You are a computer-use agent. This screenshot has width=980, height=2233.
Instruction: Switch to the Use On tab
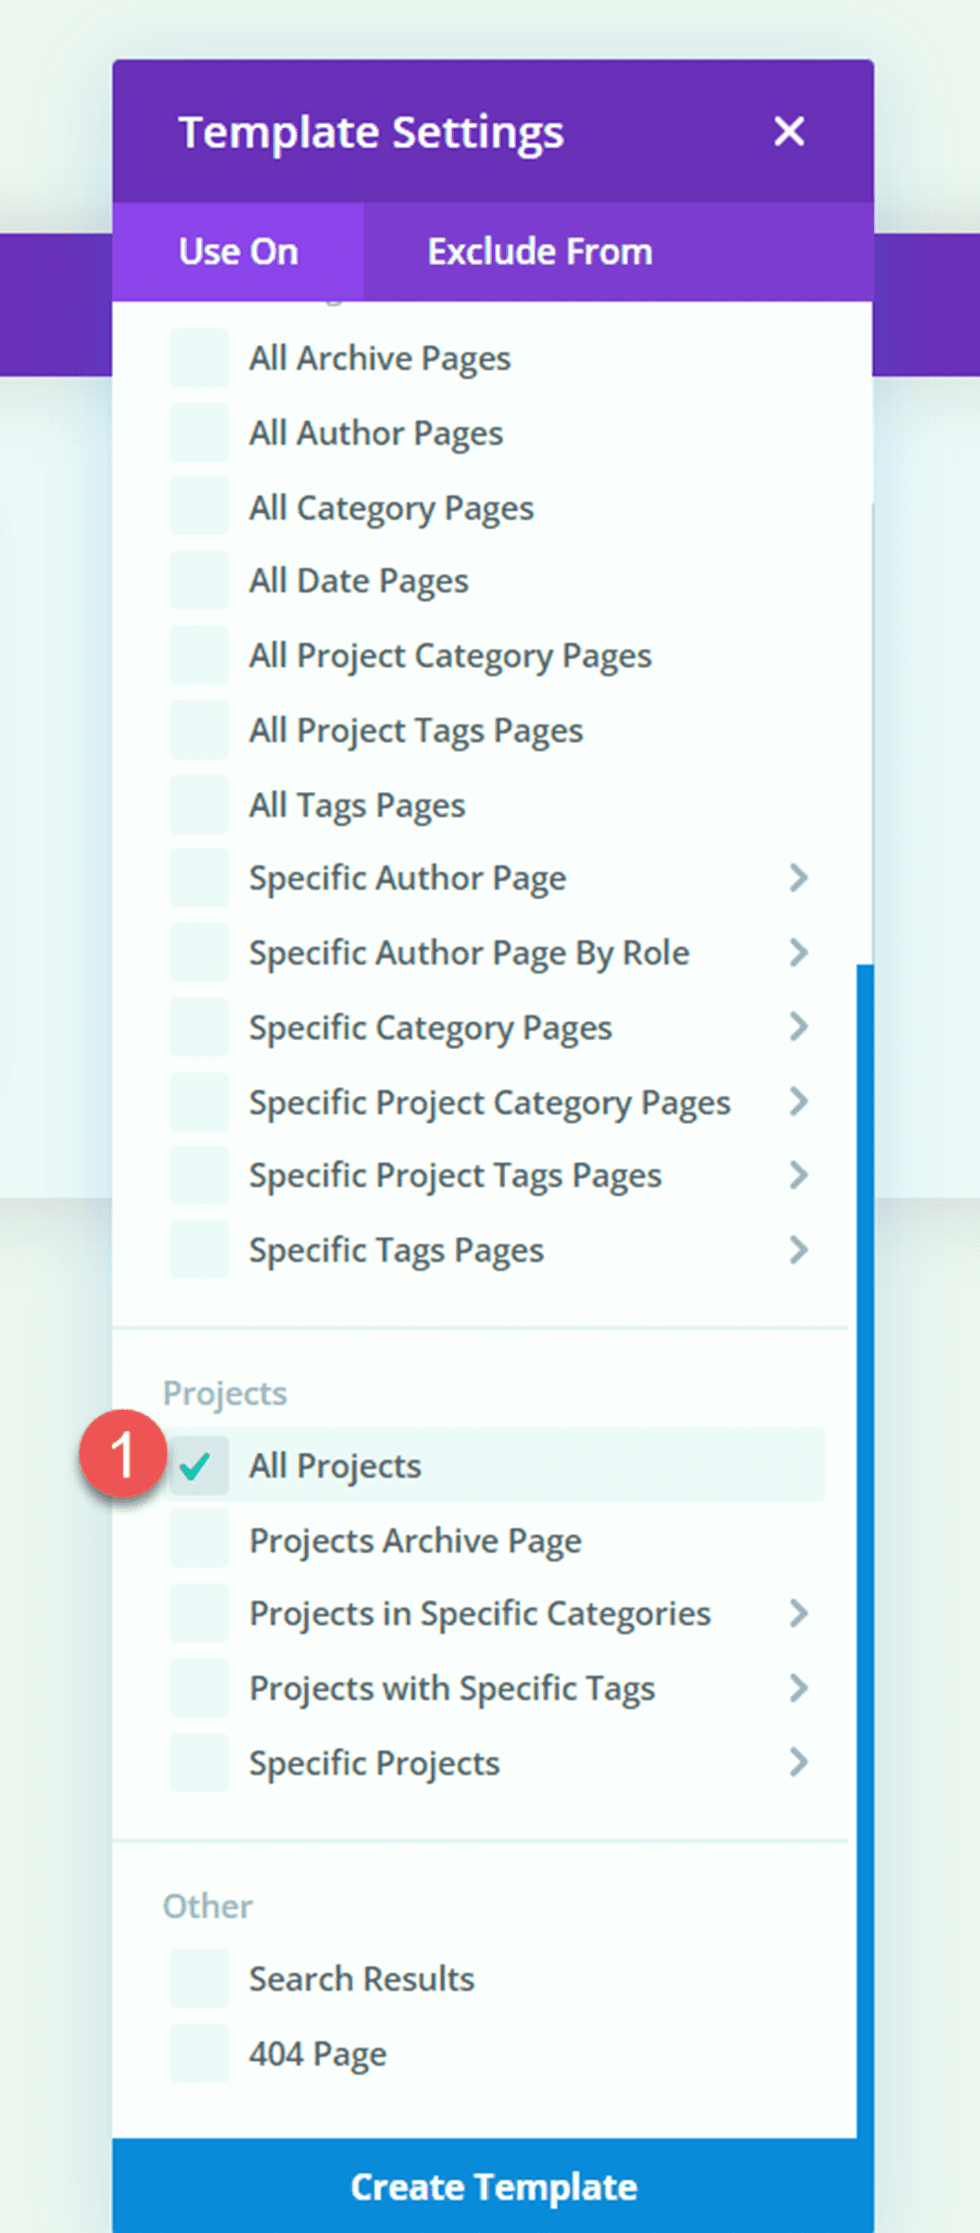pyautogui.click(x=238, y=252)
